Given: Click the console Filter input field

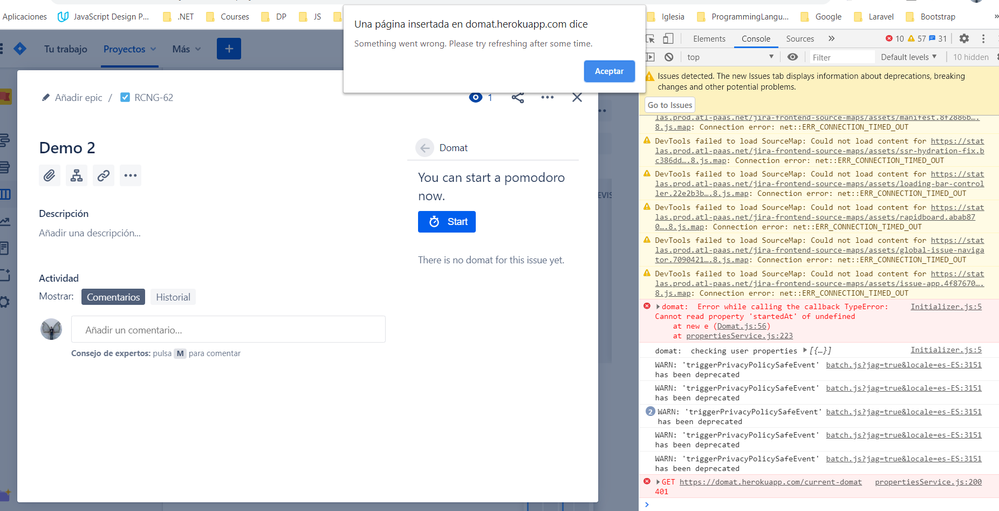Looking at the screenshot, I should tap(842, 57).
